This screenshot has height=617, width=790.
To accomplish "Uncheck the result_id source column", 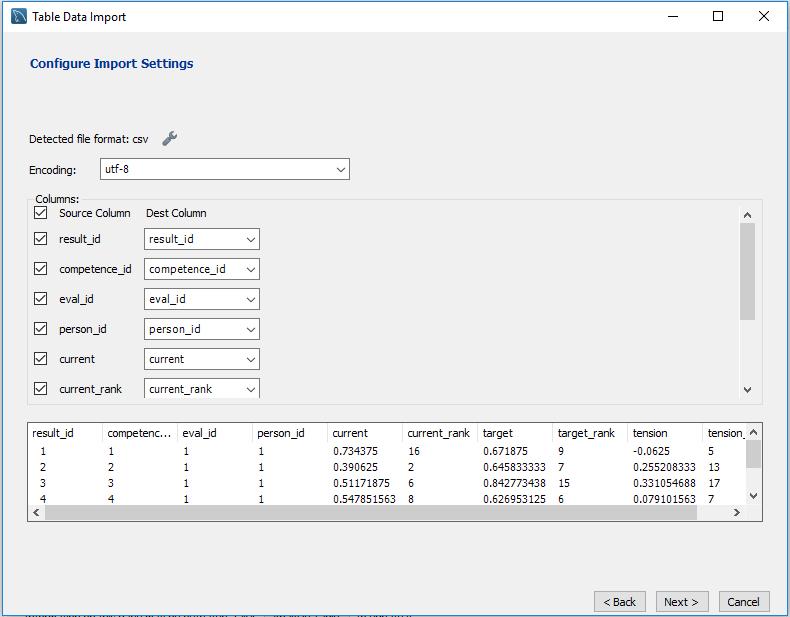I will tap(40, 238).
